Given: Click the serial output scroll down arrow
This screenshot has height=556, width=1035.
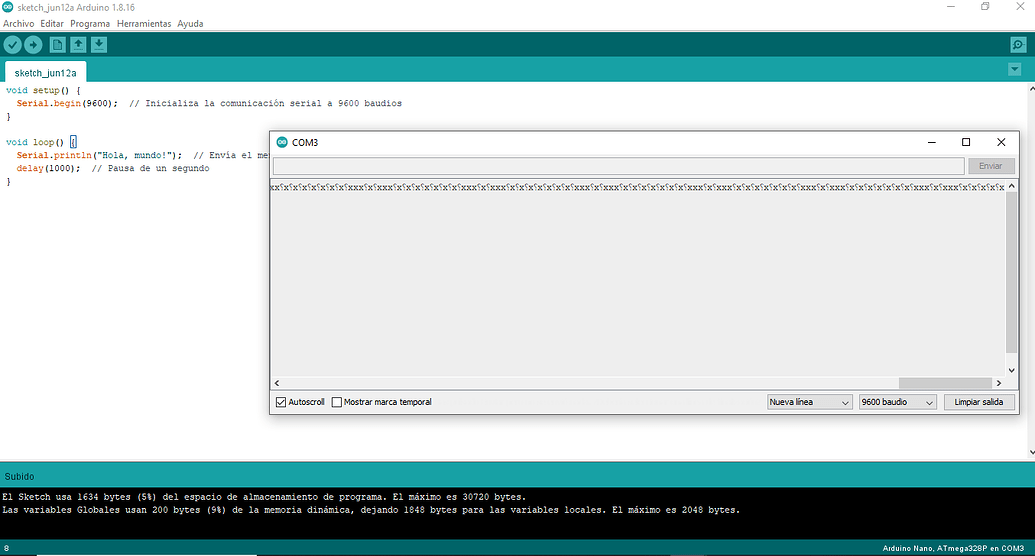Looking at the screenshot, I should (x=1011, y=370).
